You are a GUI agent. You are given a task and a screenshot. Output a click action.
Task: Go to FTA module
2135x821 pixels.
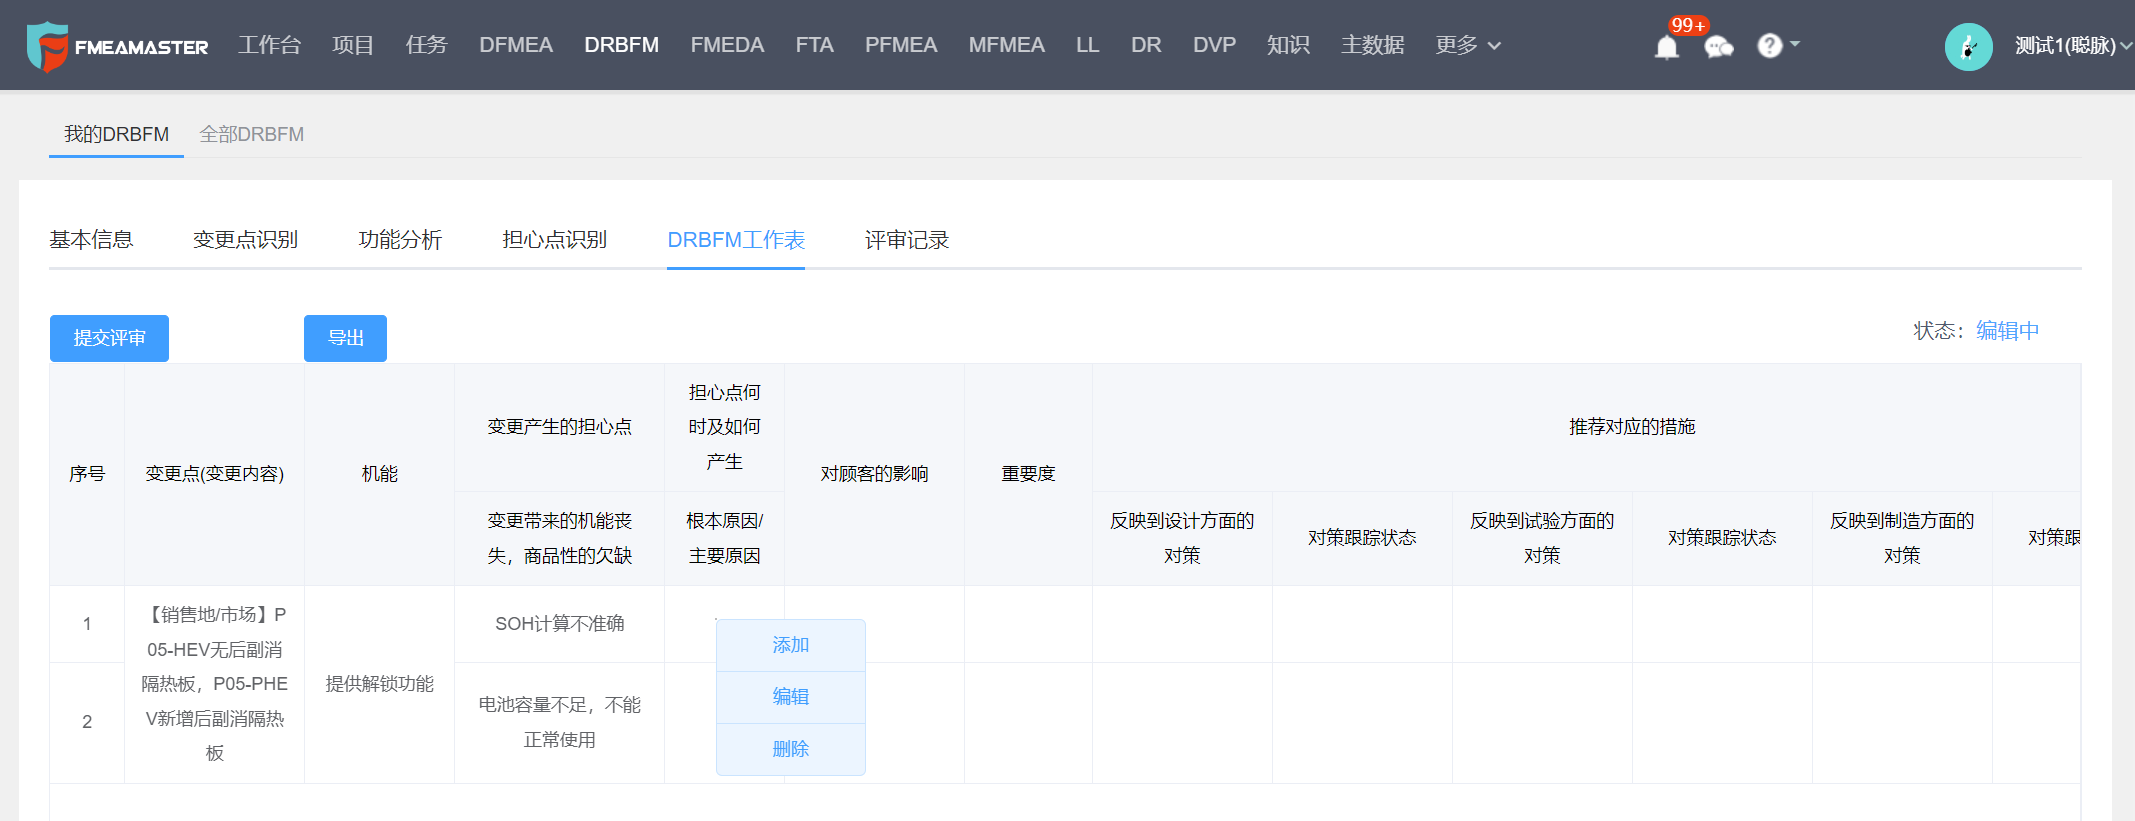click(x=814, y=45)
